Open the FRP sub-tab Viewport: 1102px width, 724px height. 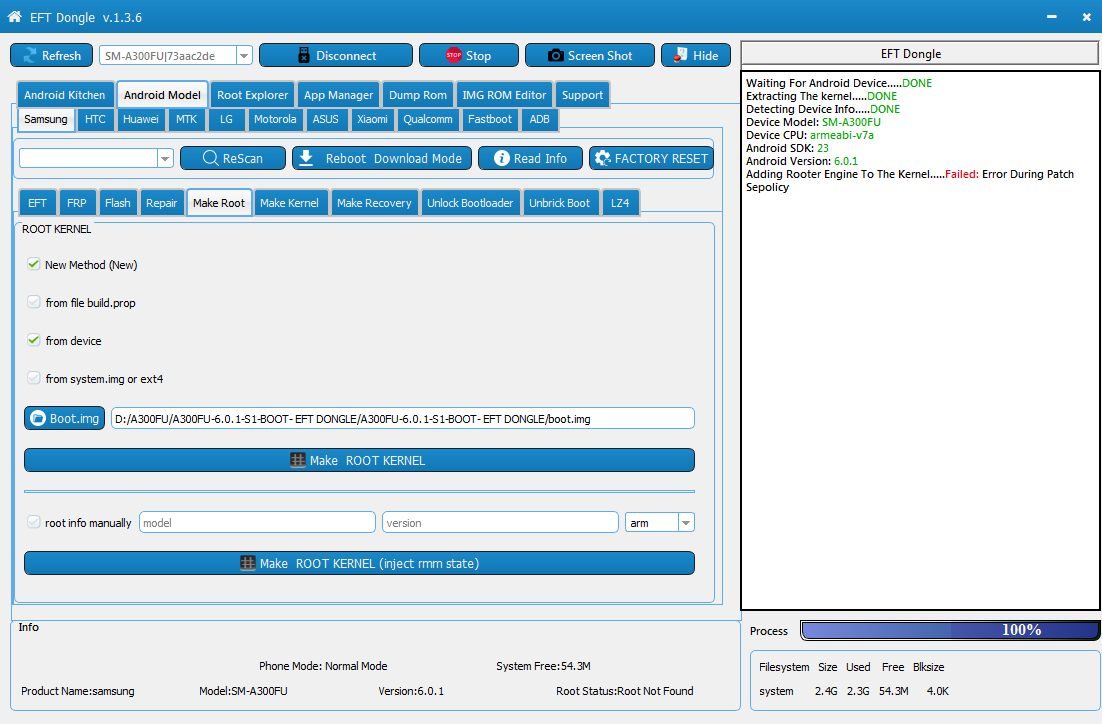[x=77, y=203]
